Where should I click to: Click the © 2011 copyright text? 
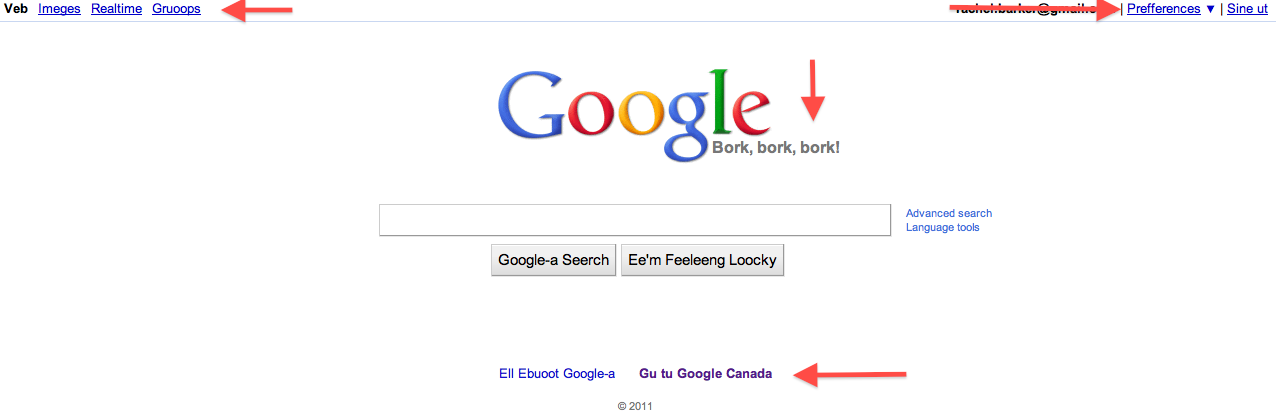pyautogui.click(x=635, y=407)
